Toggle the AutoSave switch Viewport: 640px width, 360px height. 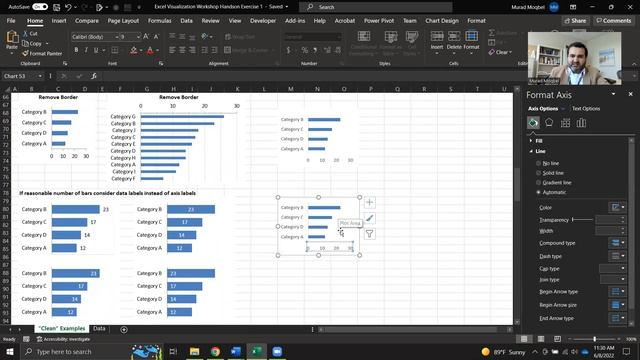pyautogui.click(x=40, y=7)
